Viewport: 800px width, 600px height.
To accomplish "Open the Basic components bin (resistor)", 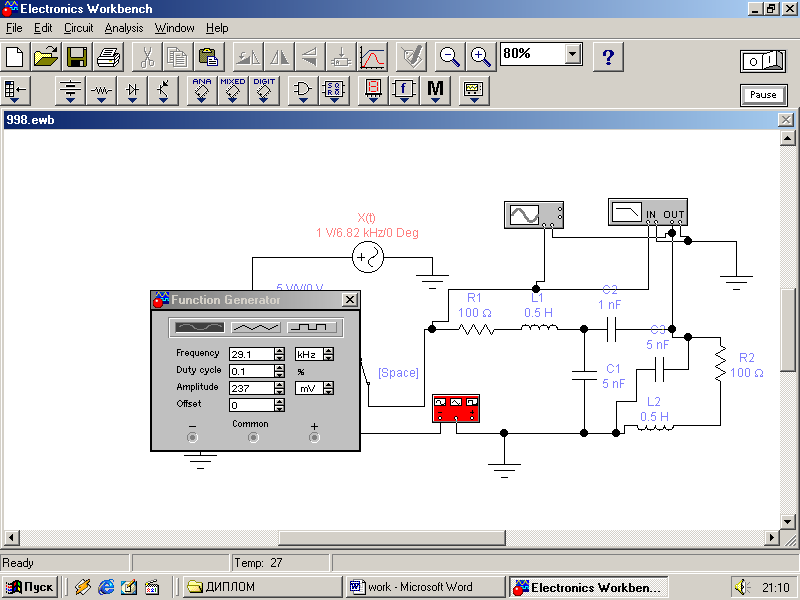I will click(x=101, y=91).
